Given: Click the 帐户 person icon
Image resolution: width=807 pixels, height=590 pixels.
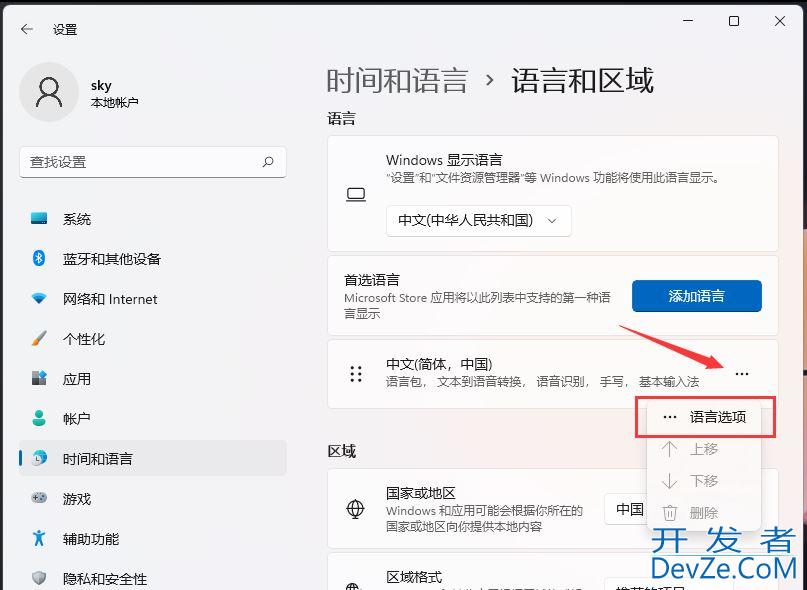Looking at the screenshot, I should click(39, 418).
